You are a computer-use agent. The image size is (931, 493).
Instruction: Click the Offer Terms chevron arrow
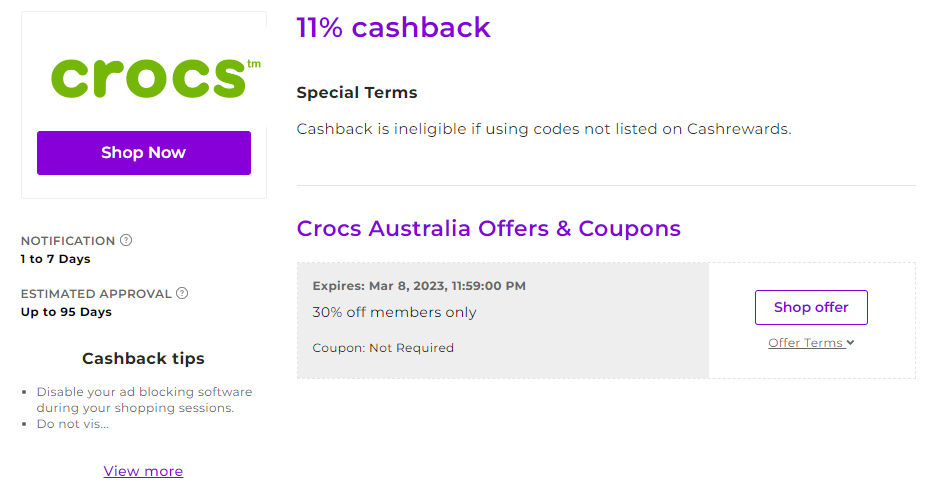tap(850, 343)
